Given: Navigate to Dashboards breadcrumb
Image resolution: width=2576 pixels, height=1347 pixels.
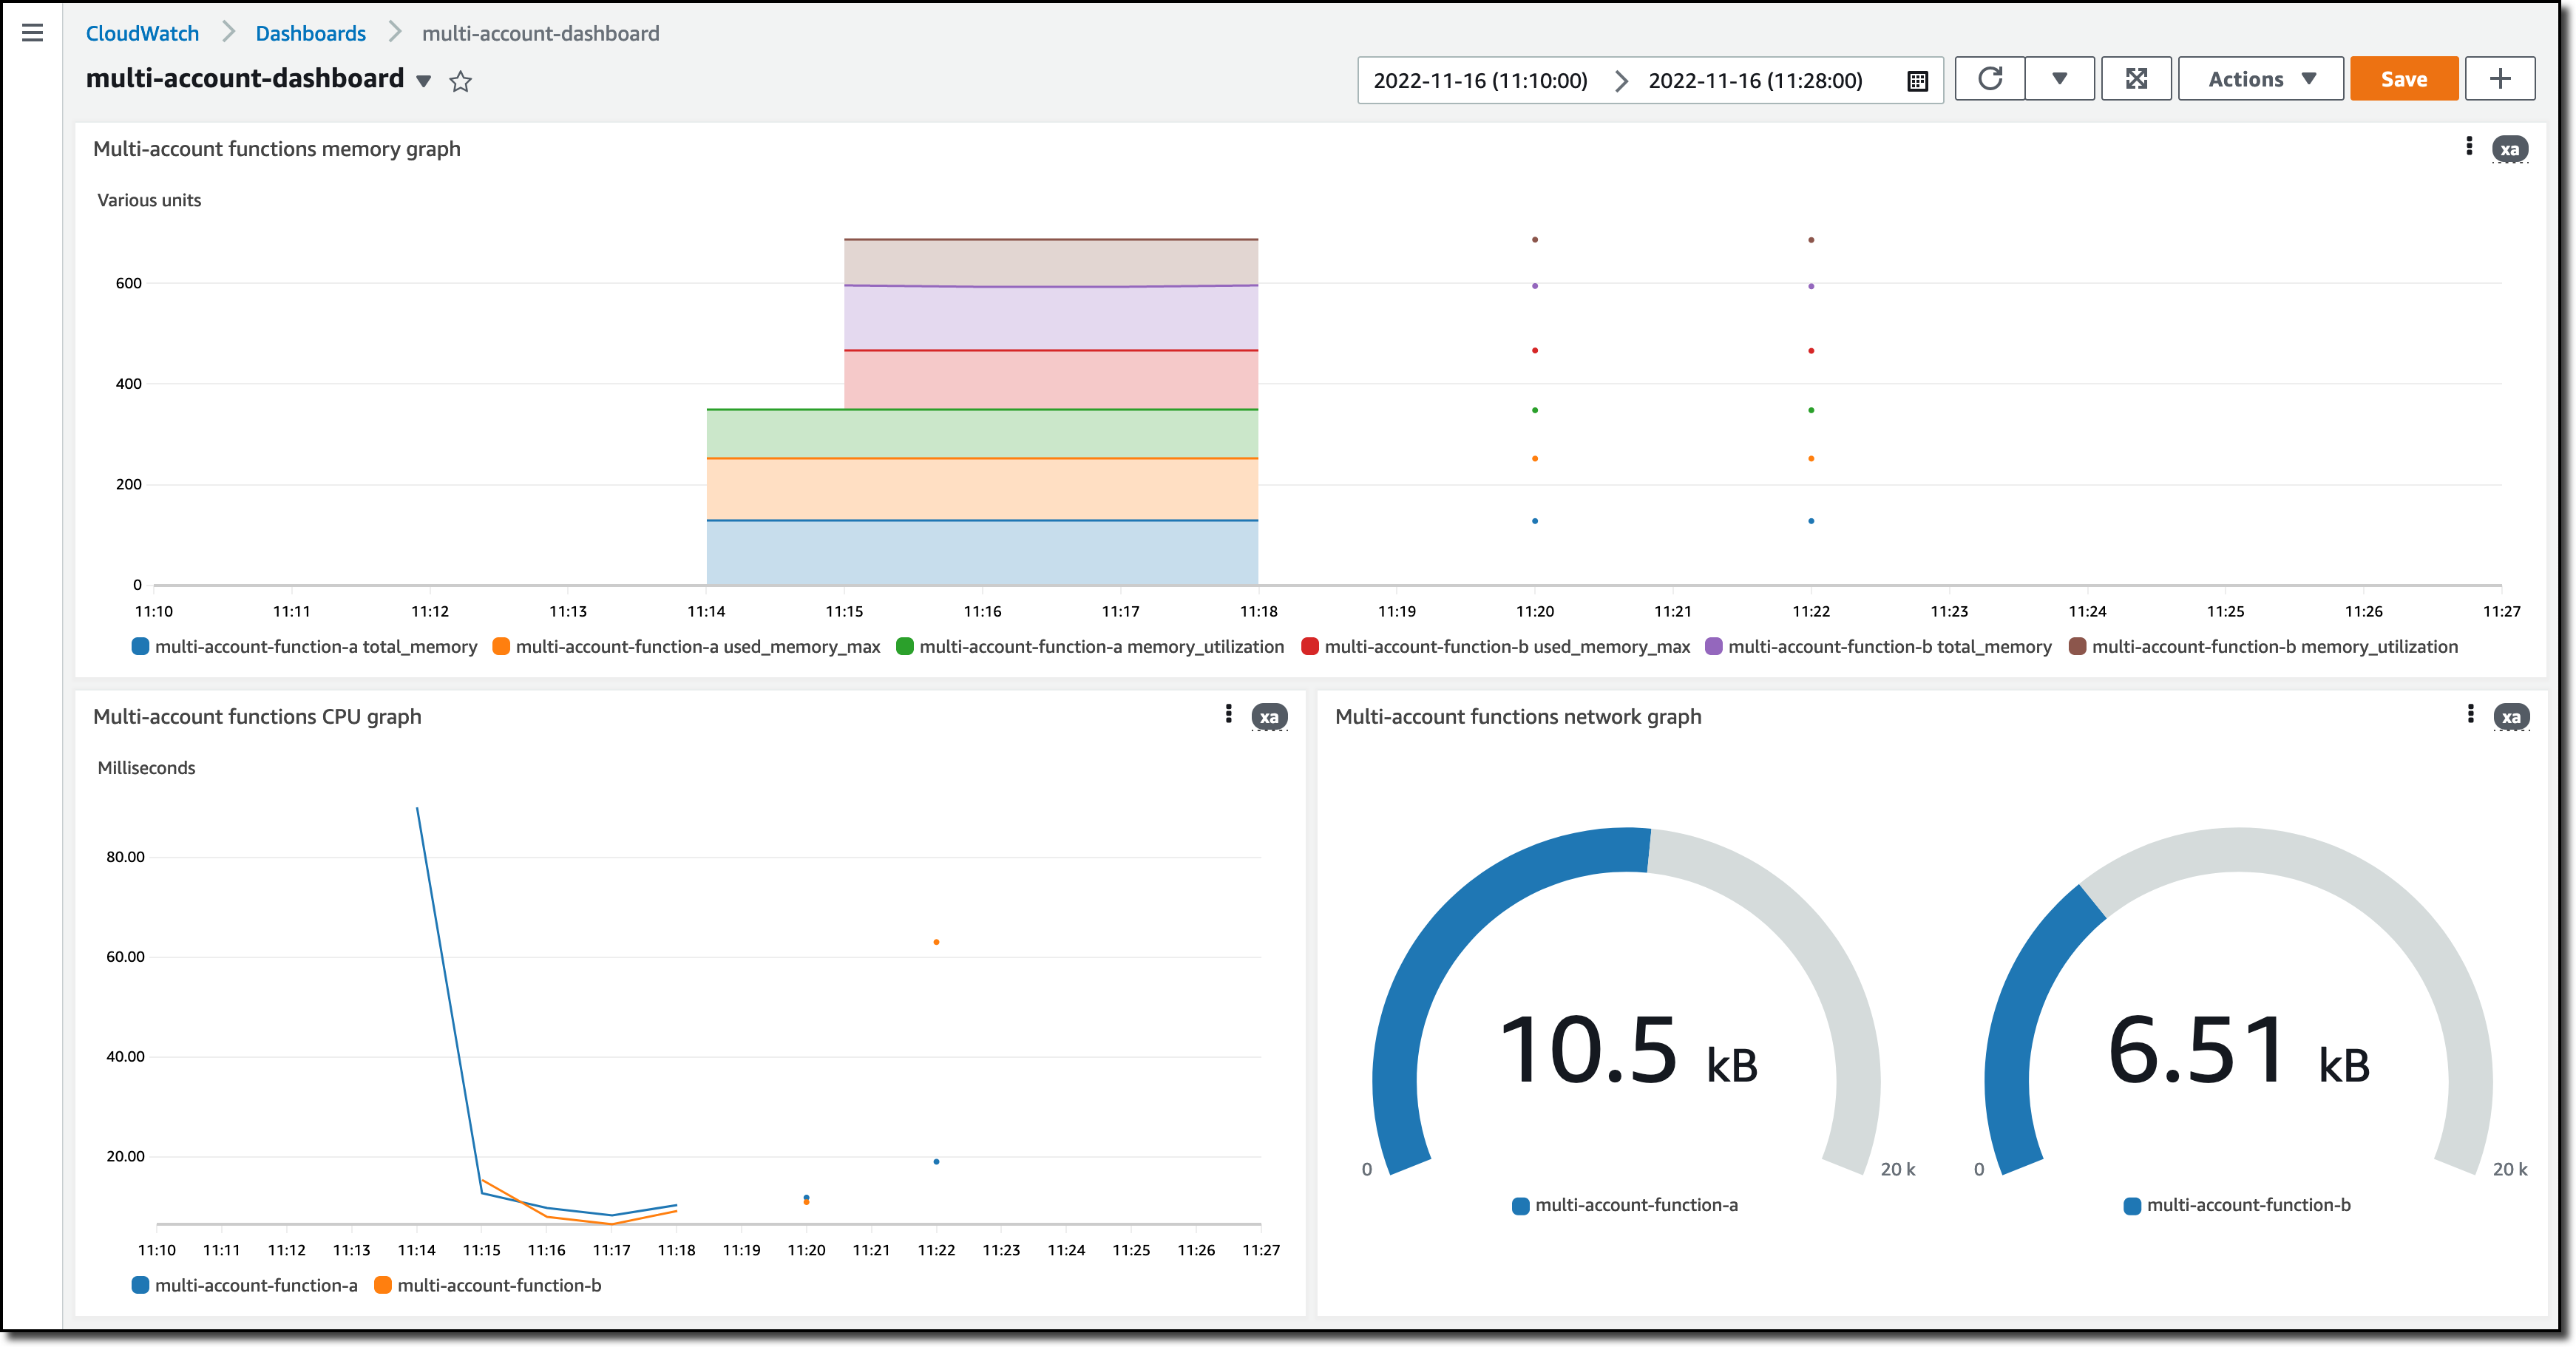Looking at the screenshot, I should click(x=310, y=33).
